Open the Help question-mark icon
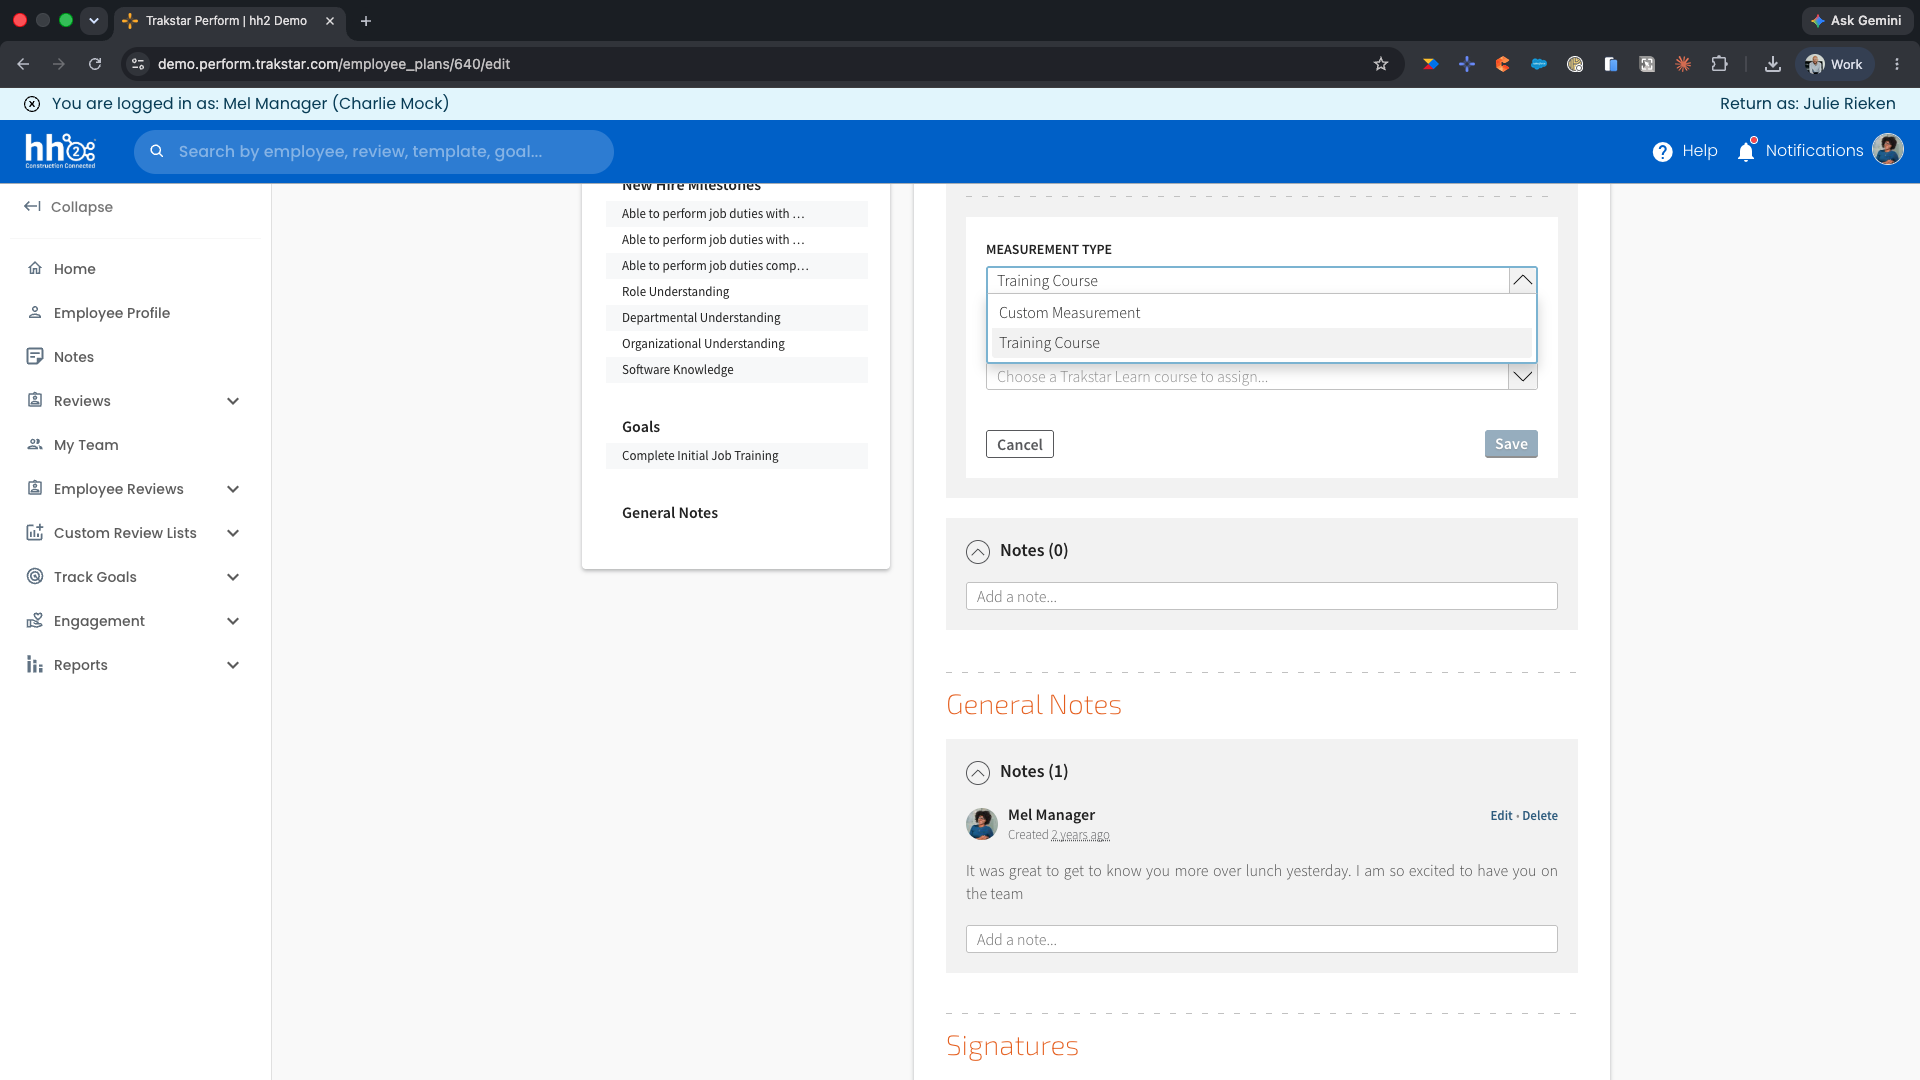This screenshot has height=1080, width=1920. [1662, 152]
